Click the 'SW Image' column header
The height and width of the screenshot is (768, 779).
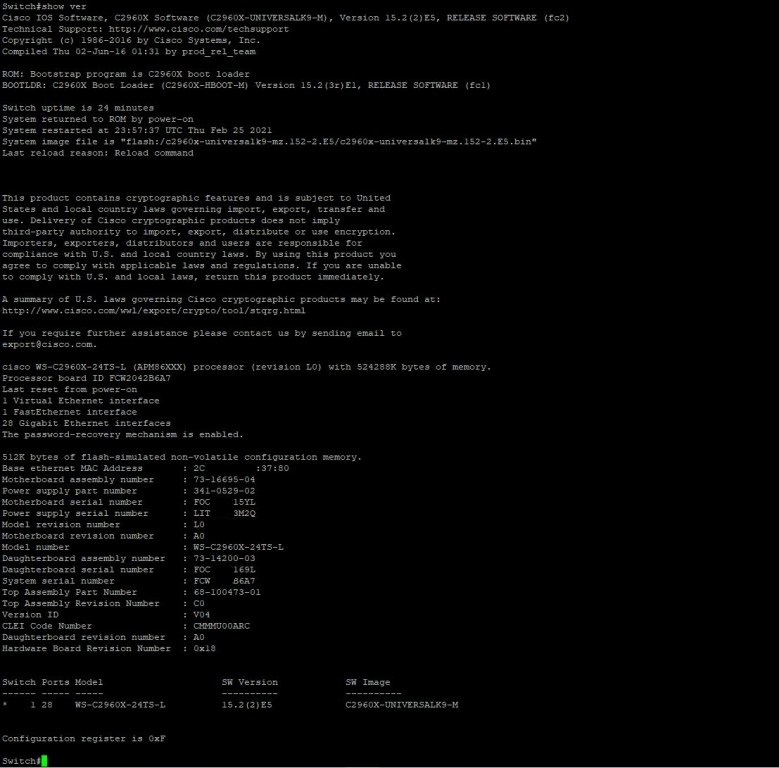click(368, 682)
